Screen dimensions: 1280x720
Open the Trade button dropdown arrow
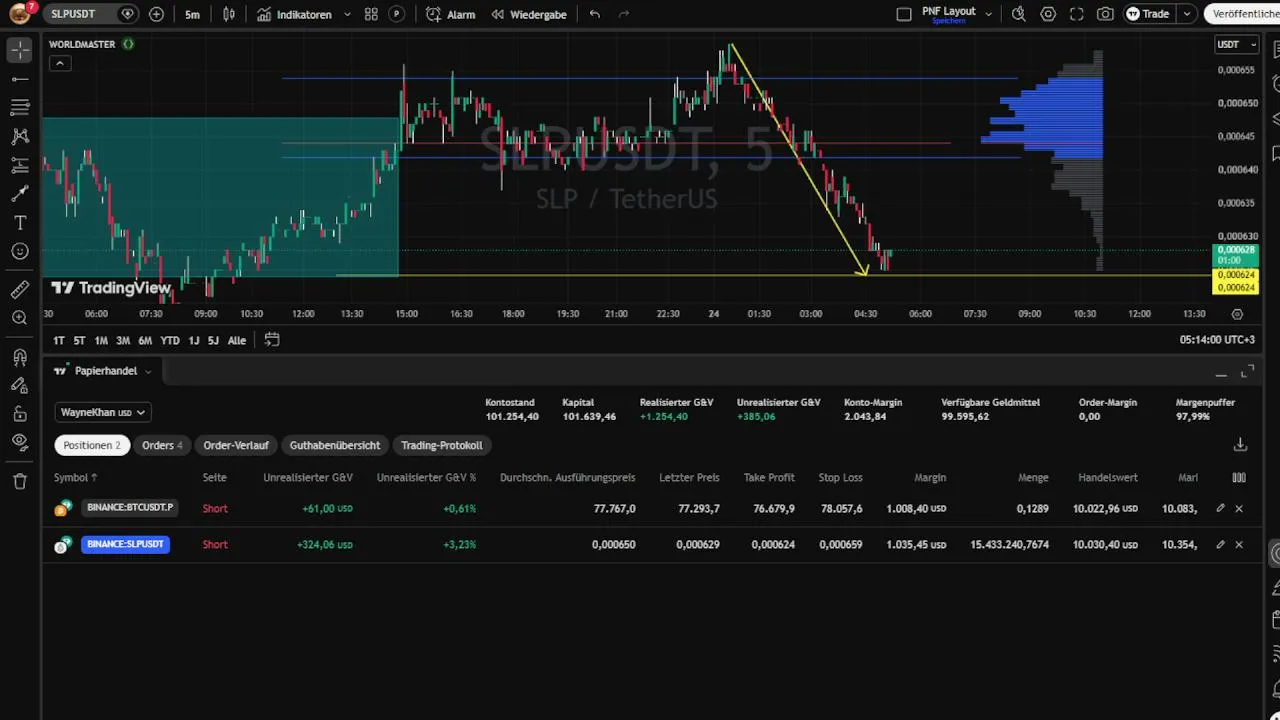pyautogui.click(x=1187, y=14)
